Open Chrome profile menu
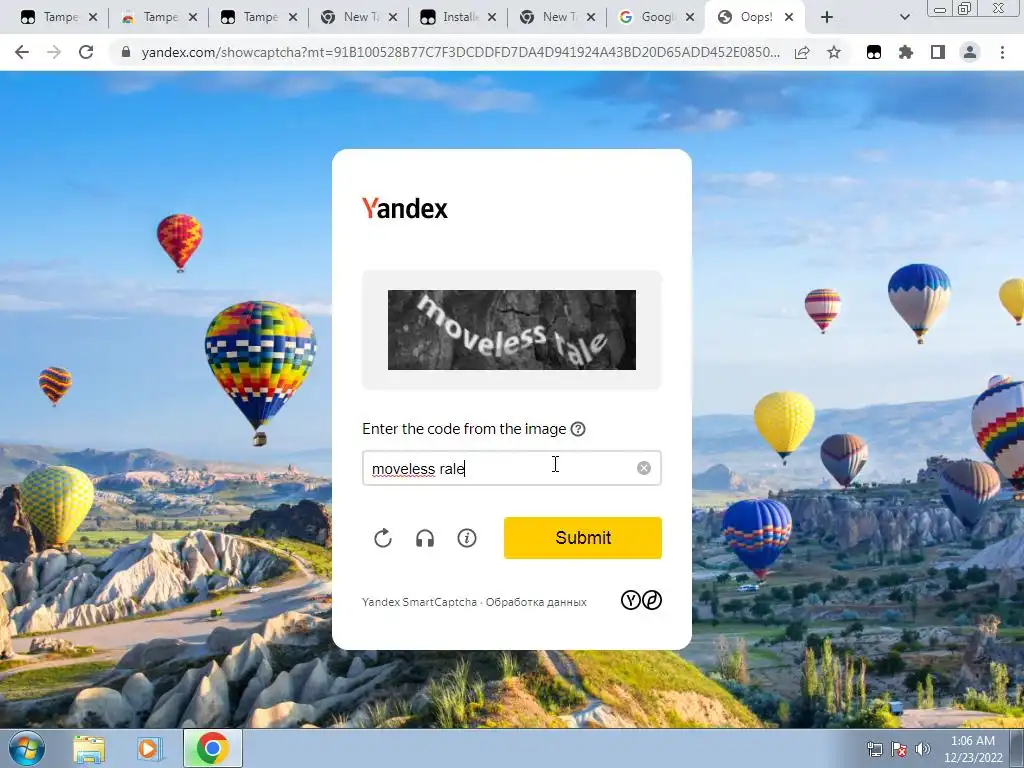 click(970, 52)
